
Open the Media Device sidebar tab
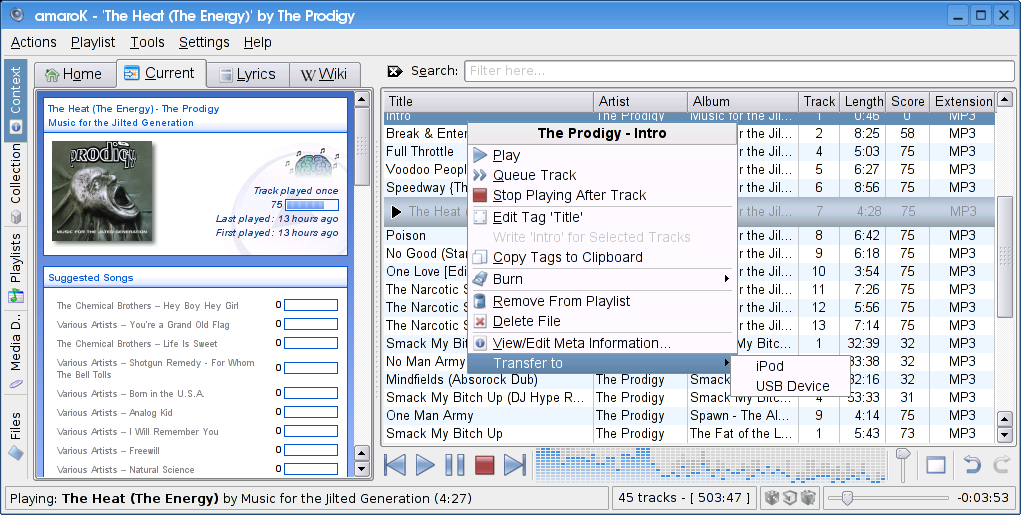16,352
